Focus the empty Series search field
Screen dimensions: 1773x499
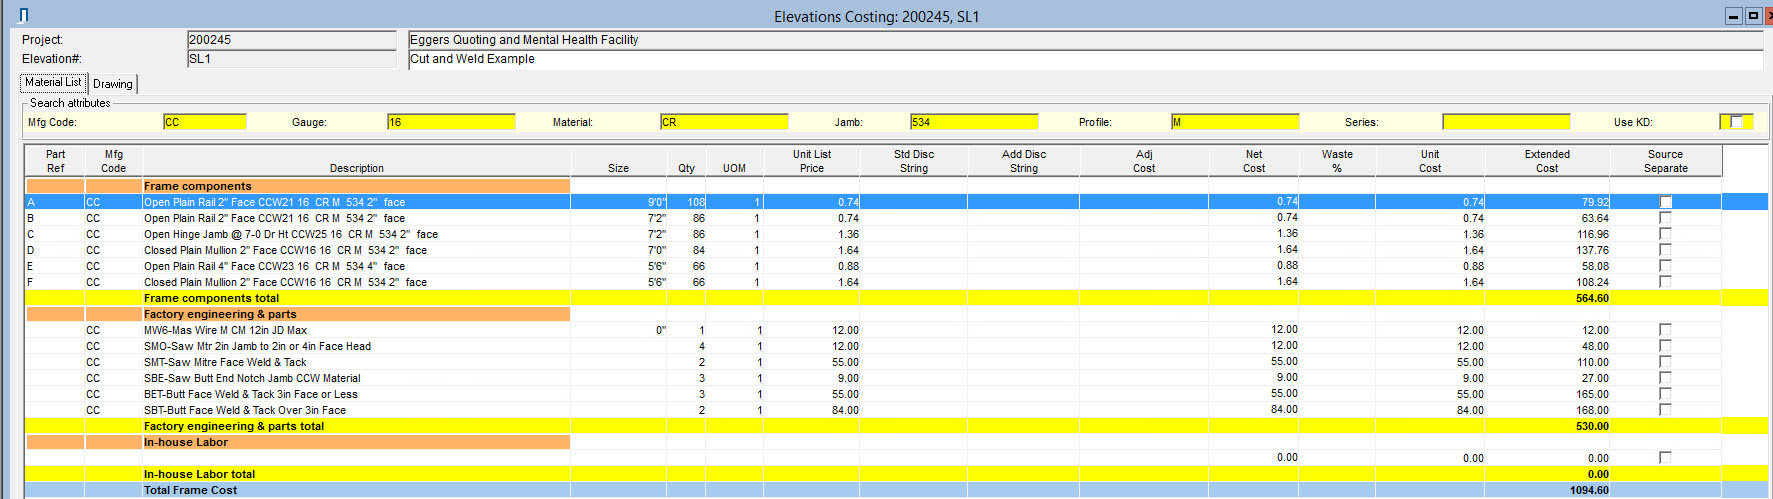tap(1505, 122)
